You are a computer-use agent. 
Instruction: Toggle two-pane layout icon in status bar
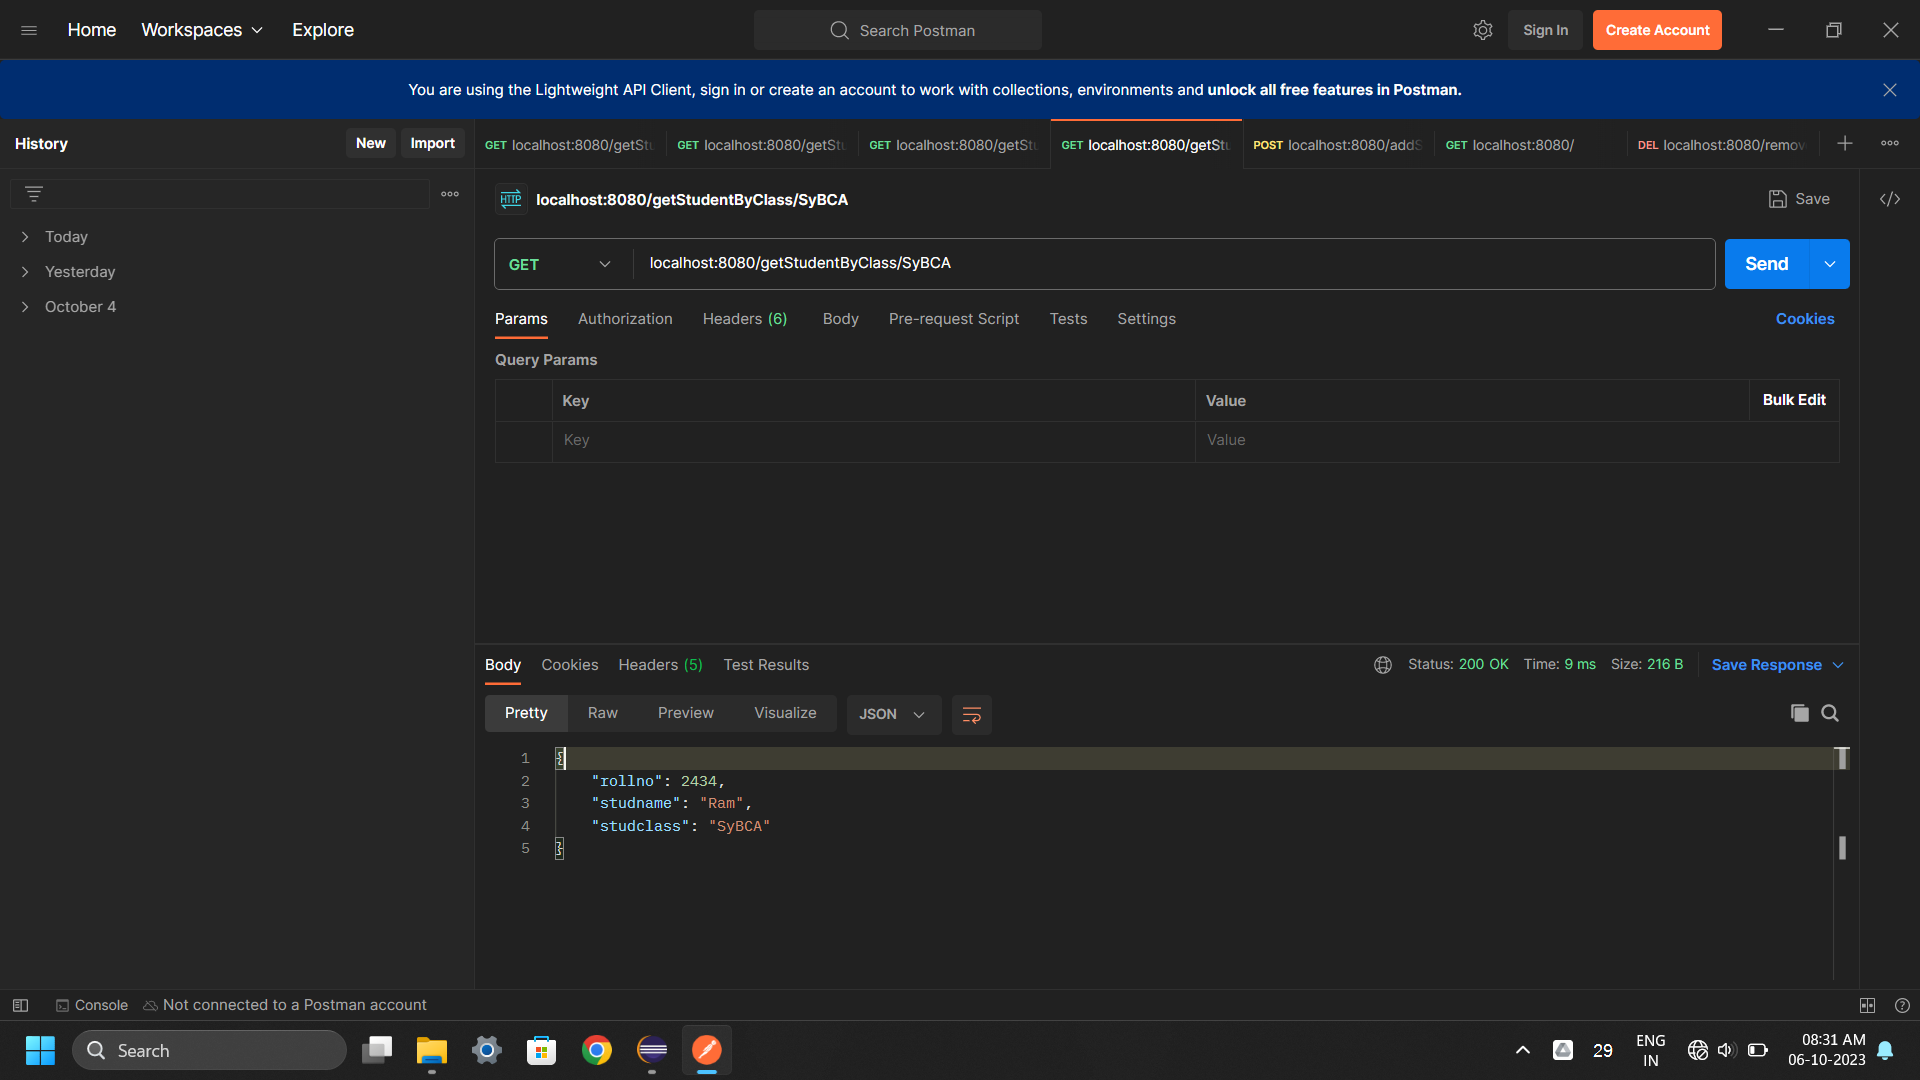click(1867, 1005)
